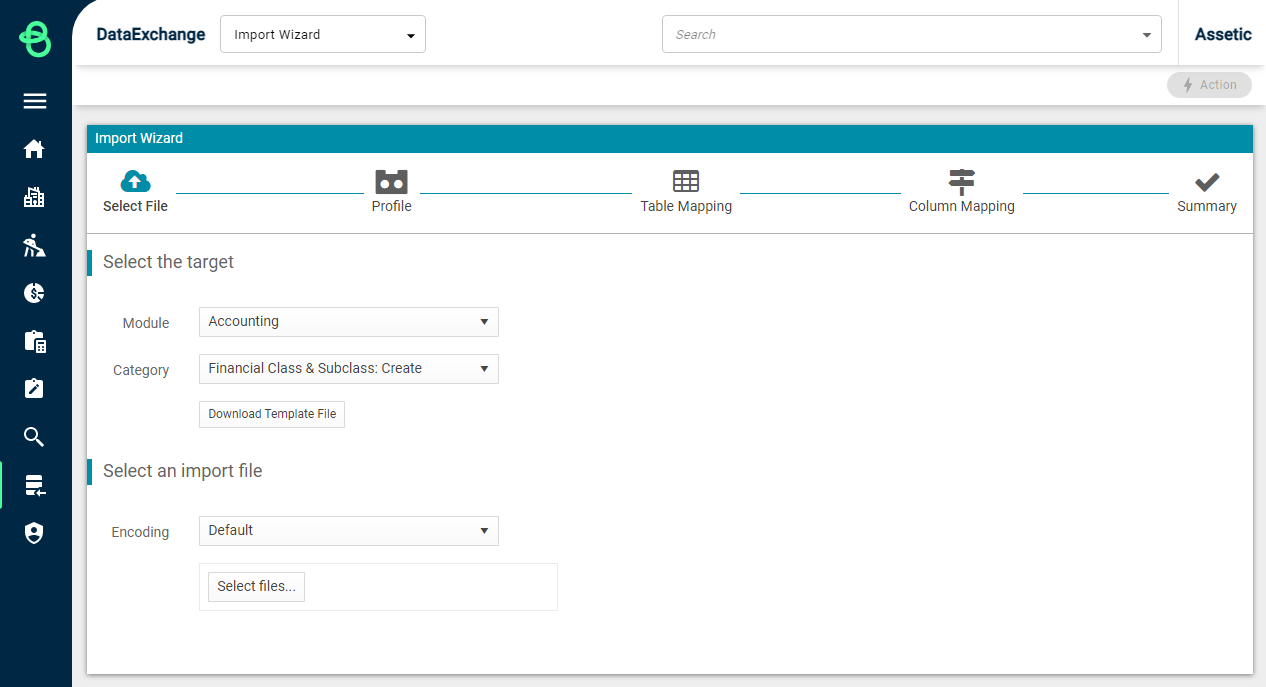
Task: Click the Select File step label
Action: tap(135, 206)
